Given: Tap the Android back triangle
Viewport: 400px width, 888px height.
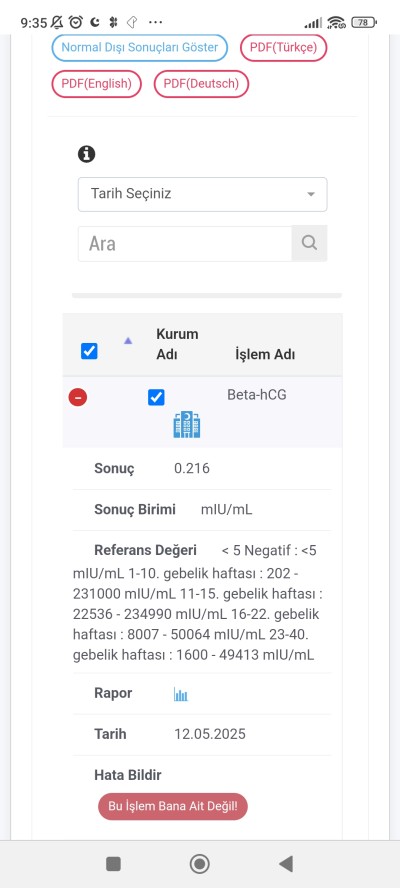Looking at the screenshot, I should [286, 864].
